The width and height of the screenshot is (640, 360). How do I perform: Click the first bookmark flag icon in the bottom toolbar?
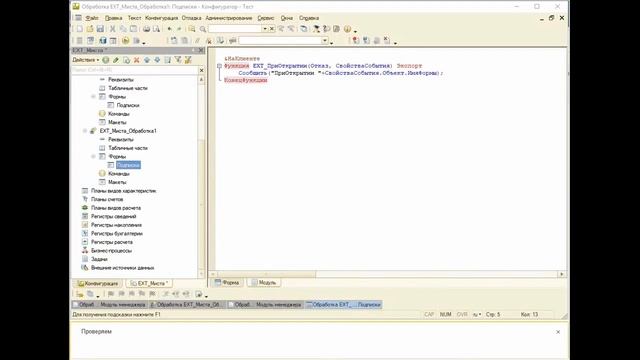pos(111,294)
